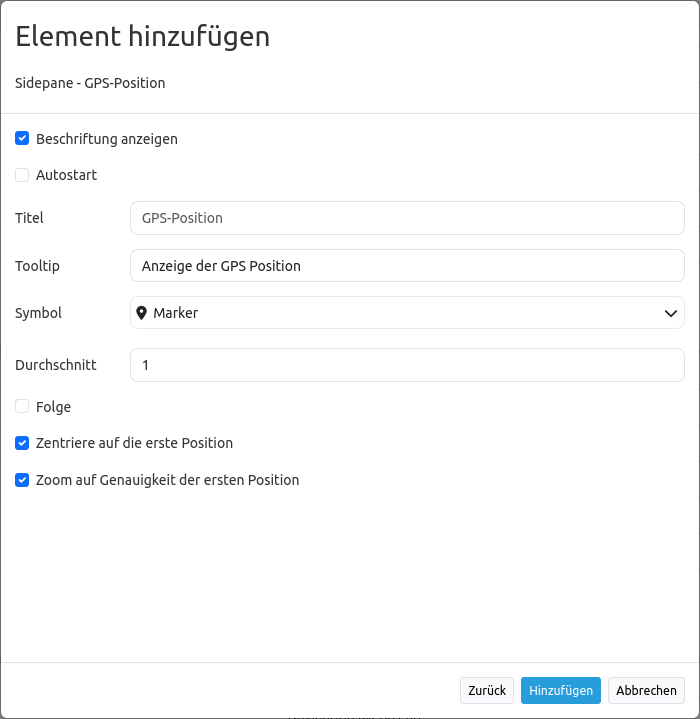Click the Durchschnitt field label
The image size is (700, 719).
(56, 365)
